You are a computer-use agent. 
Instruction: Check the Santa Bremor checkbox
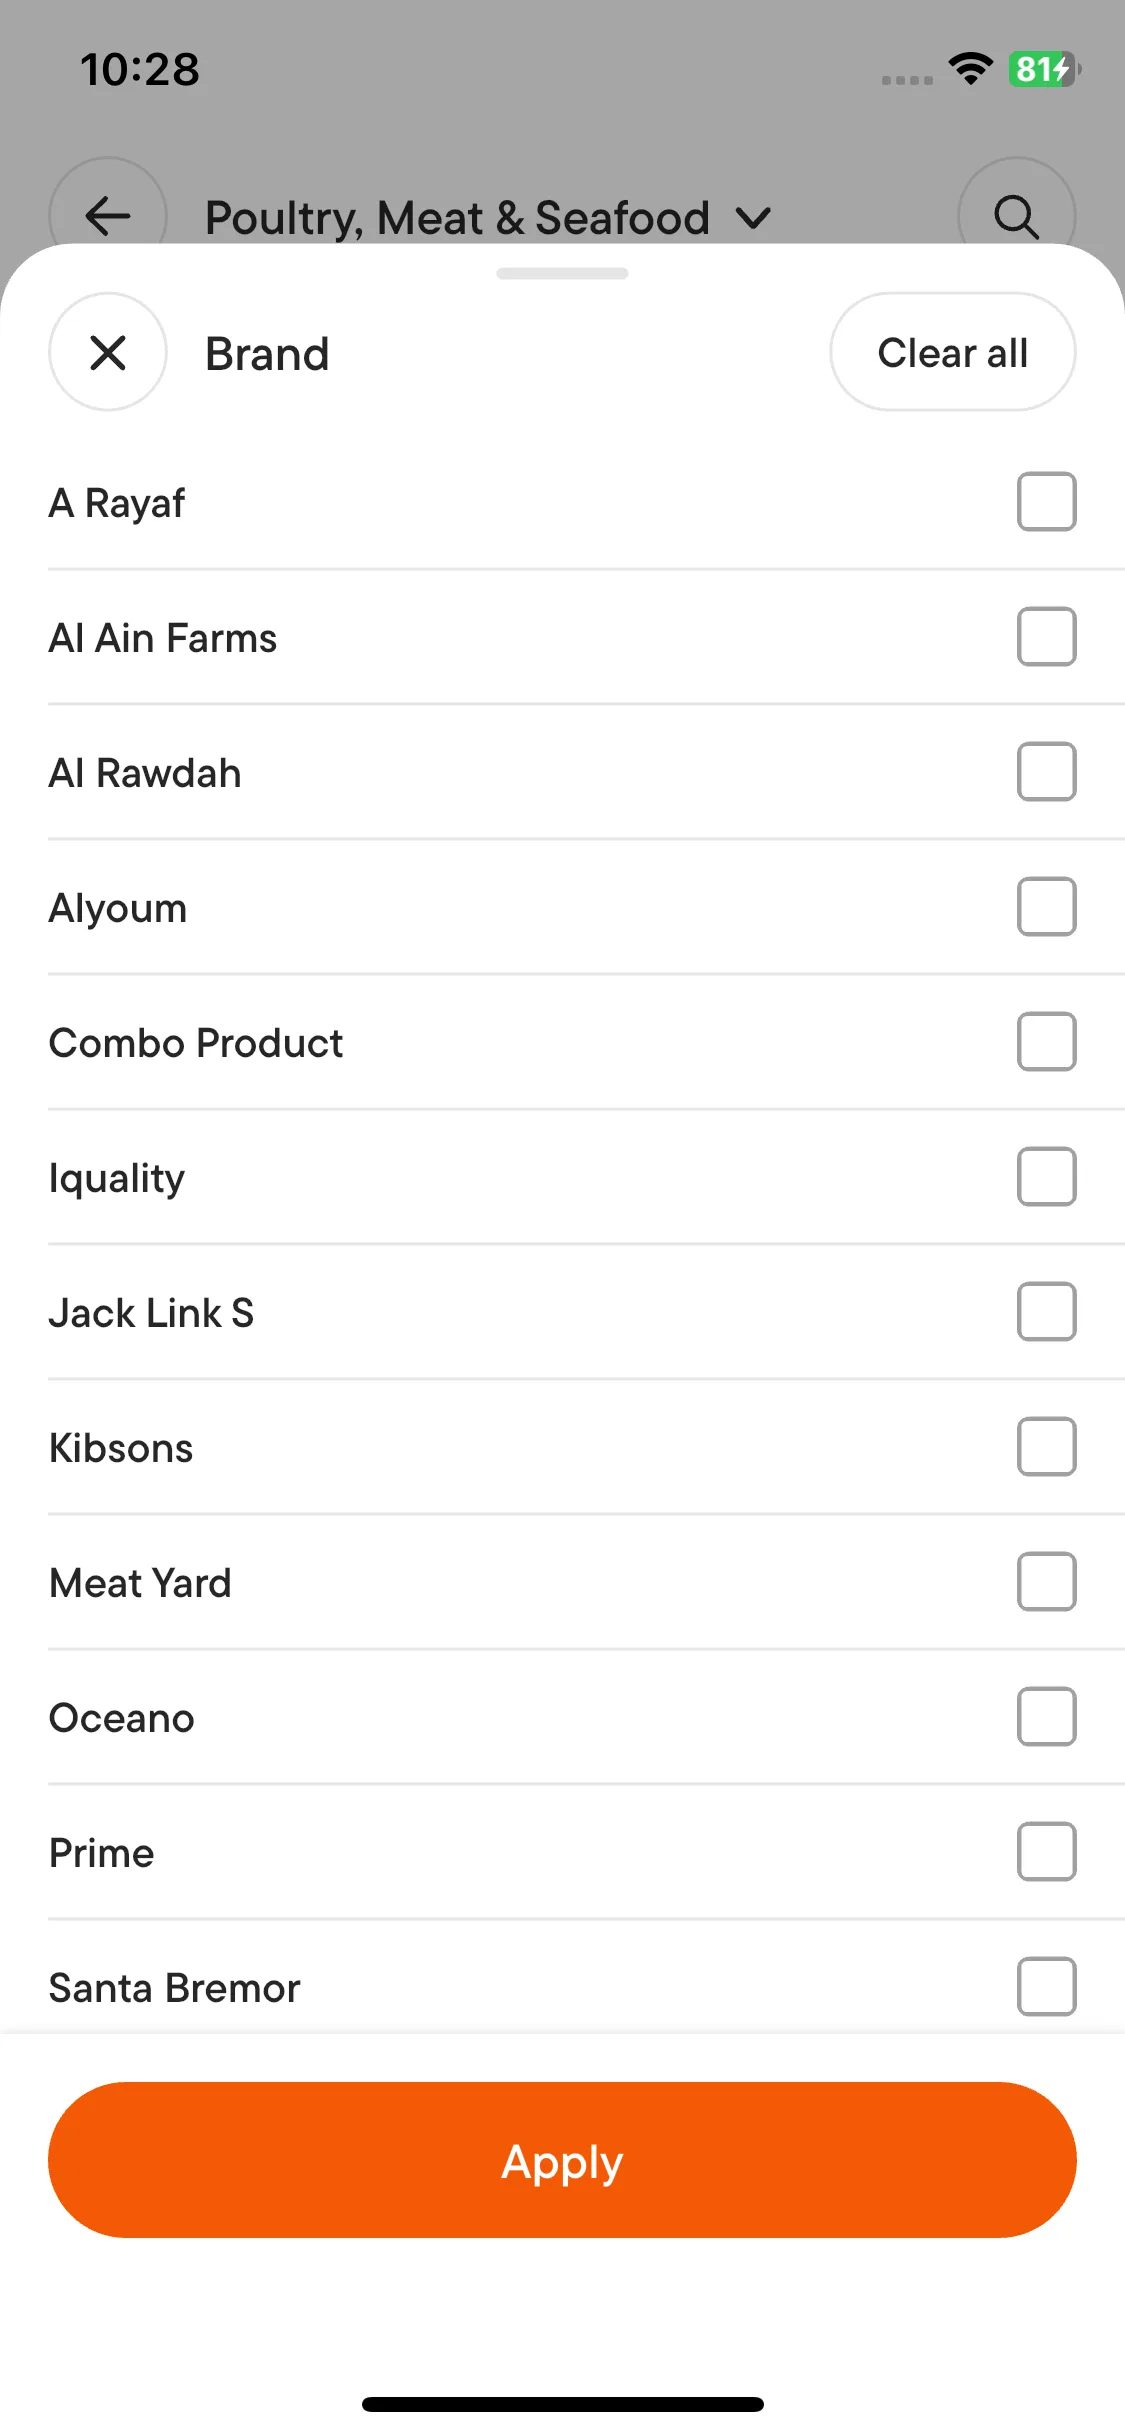(1046, 1986)
